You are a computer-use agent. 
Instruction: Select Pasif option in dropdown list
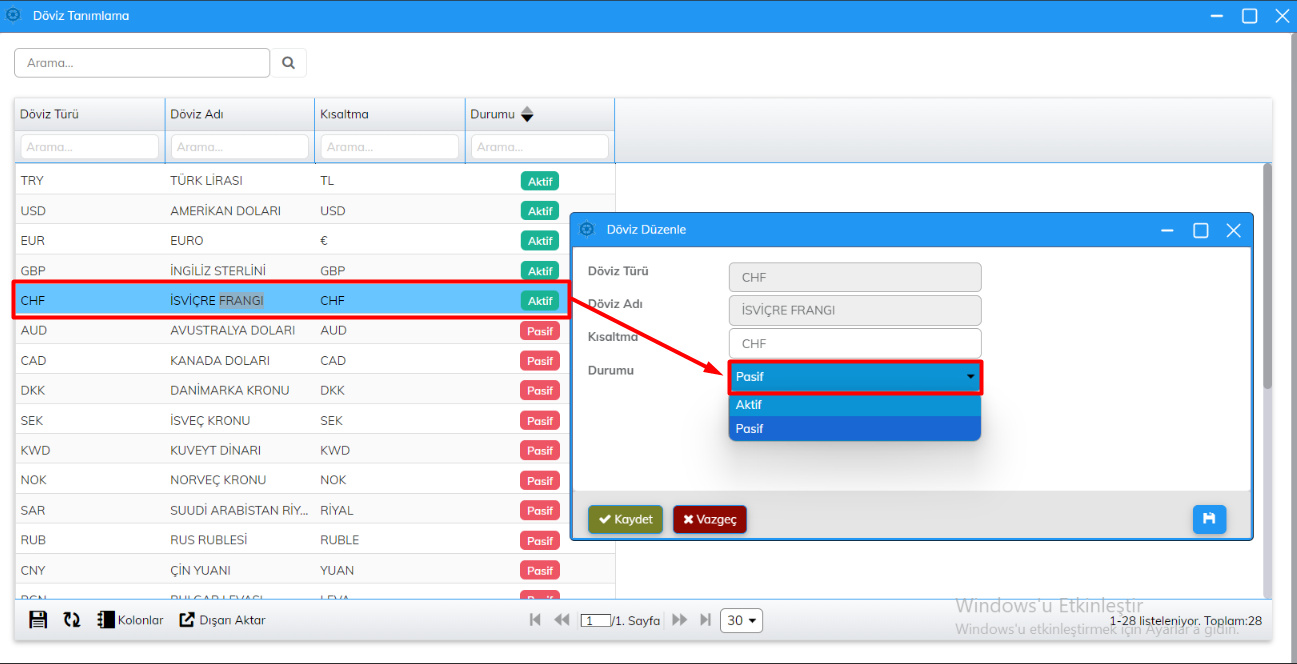coord(855,429)
